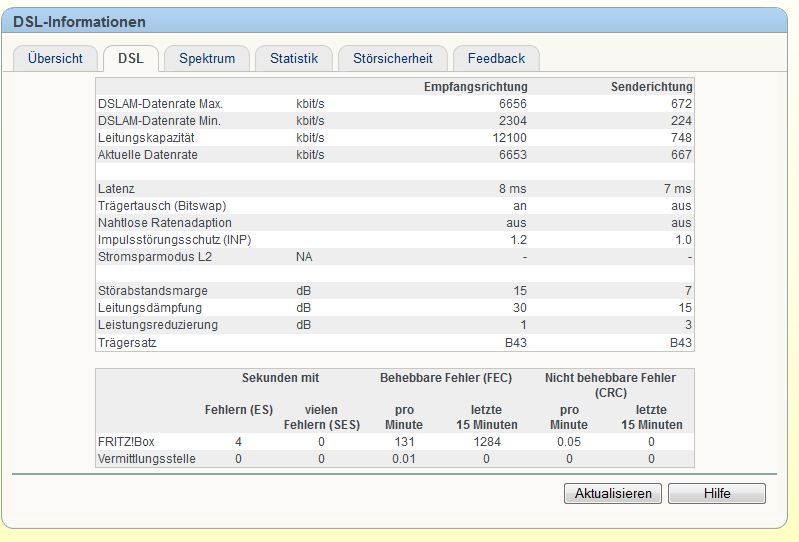Click the DSLAM-Datenrate Min. row label

click(159, 121)
